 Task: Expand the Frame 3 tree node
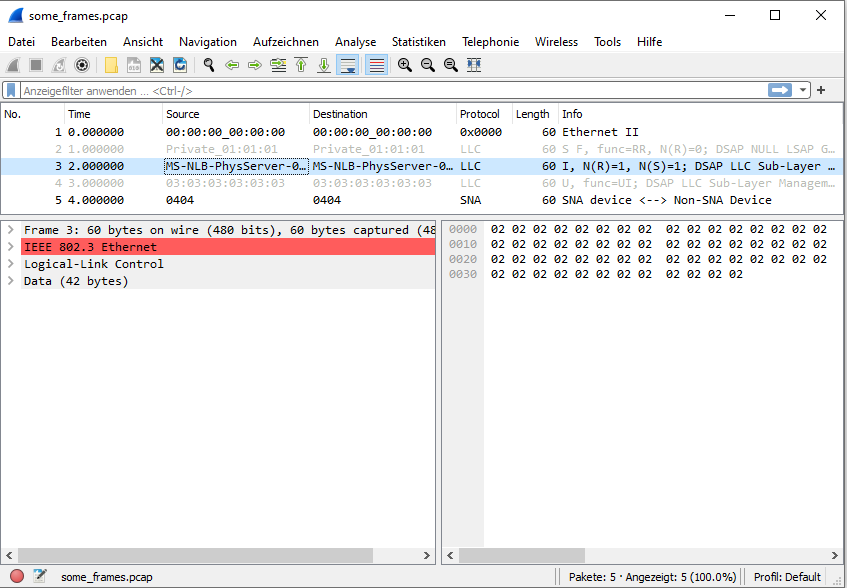point(10,230)
